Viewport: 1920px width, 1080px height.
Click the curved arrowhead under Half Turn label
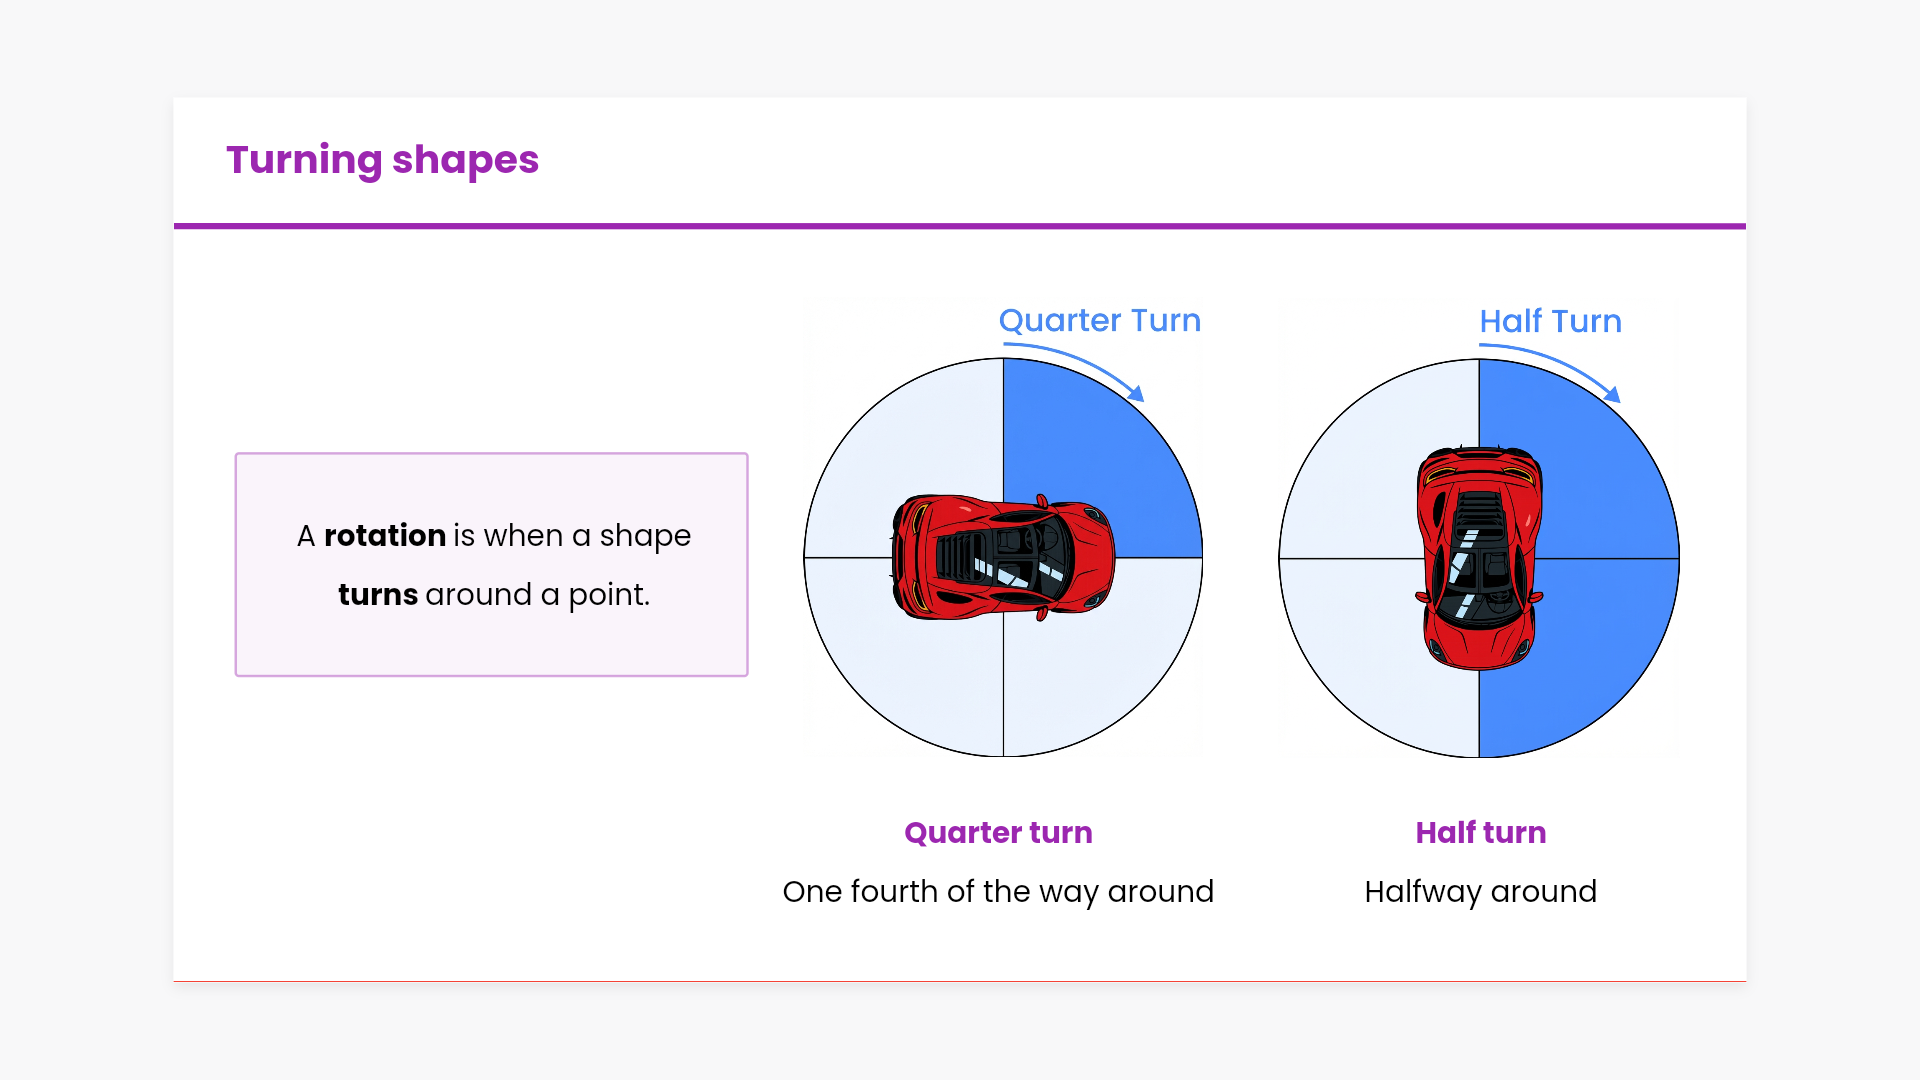pos(1612,394)
